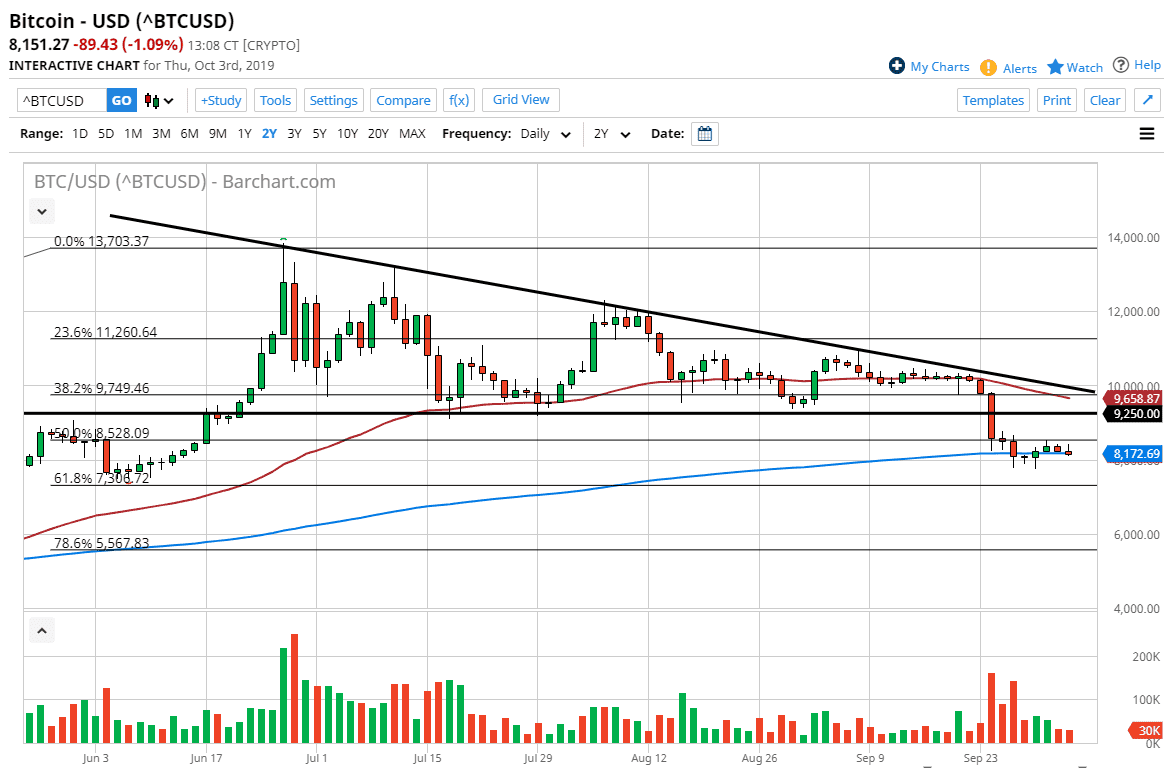Click the My Charts plus icon
Screen dimensions: 1174x768
coord(897,66)
